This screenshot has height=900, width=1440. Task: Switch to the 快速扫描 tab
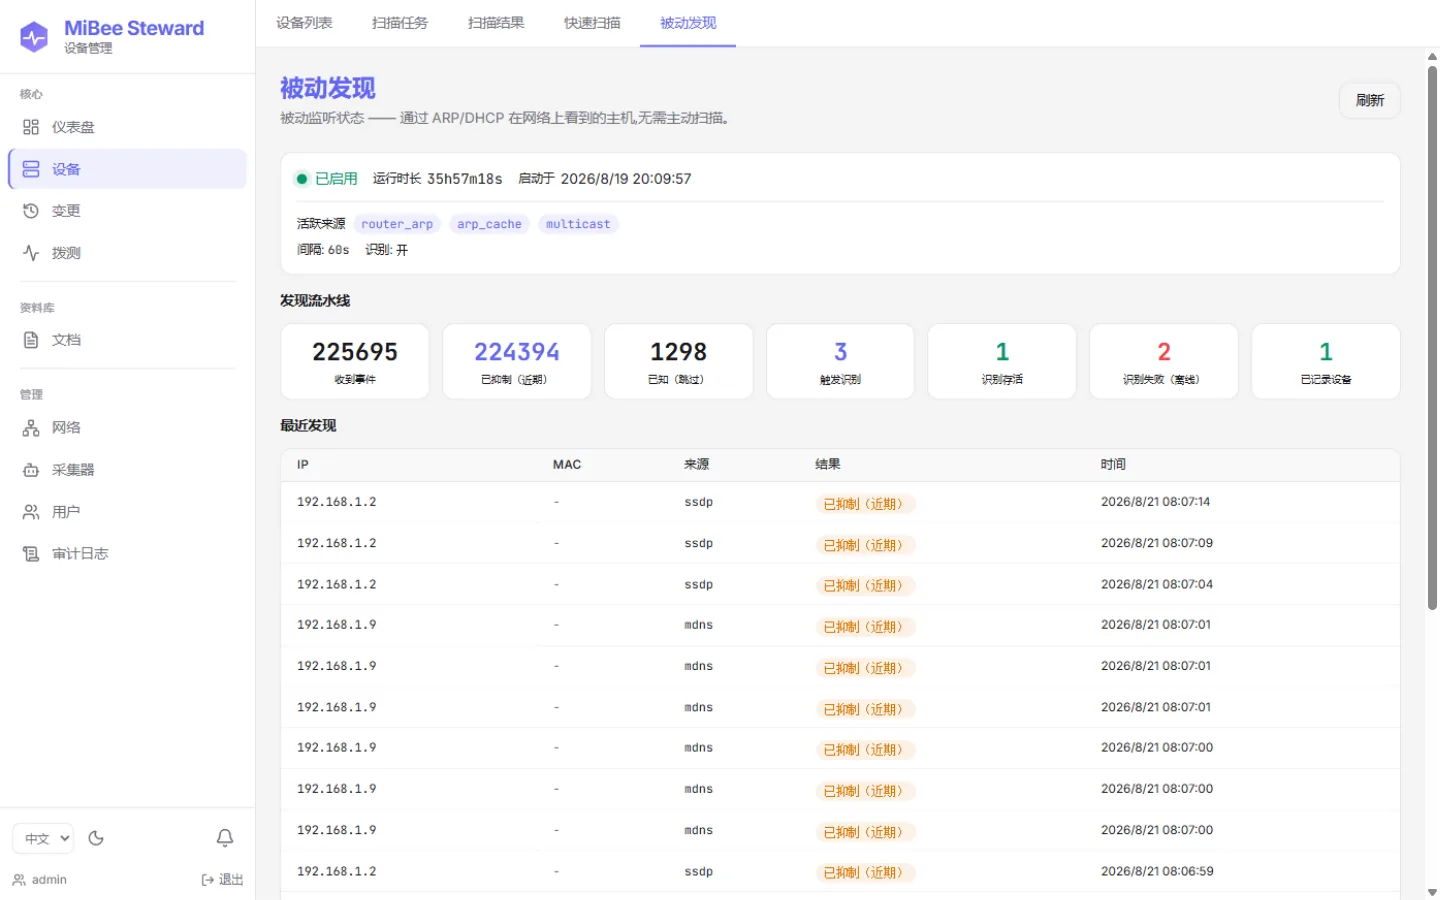point(592,23)
